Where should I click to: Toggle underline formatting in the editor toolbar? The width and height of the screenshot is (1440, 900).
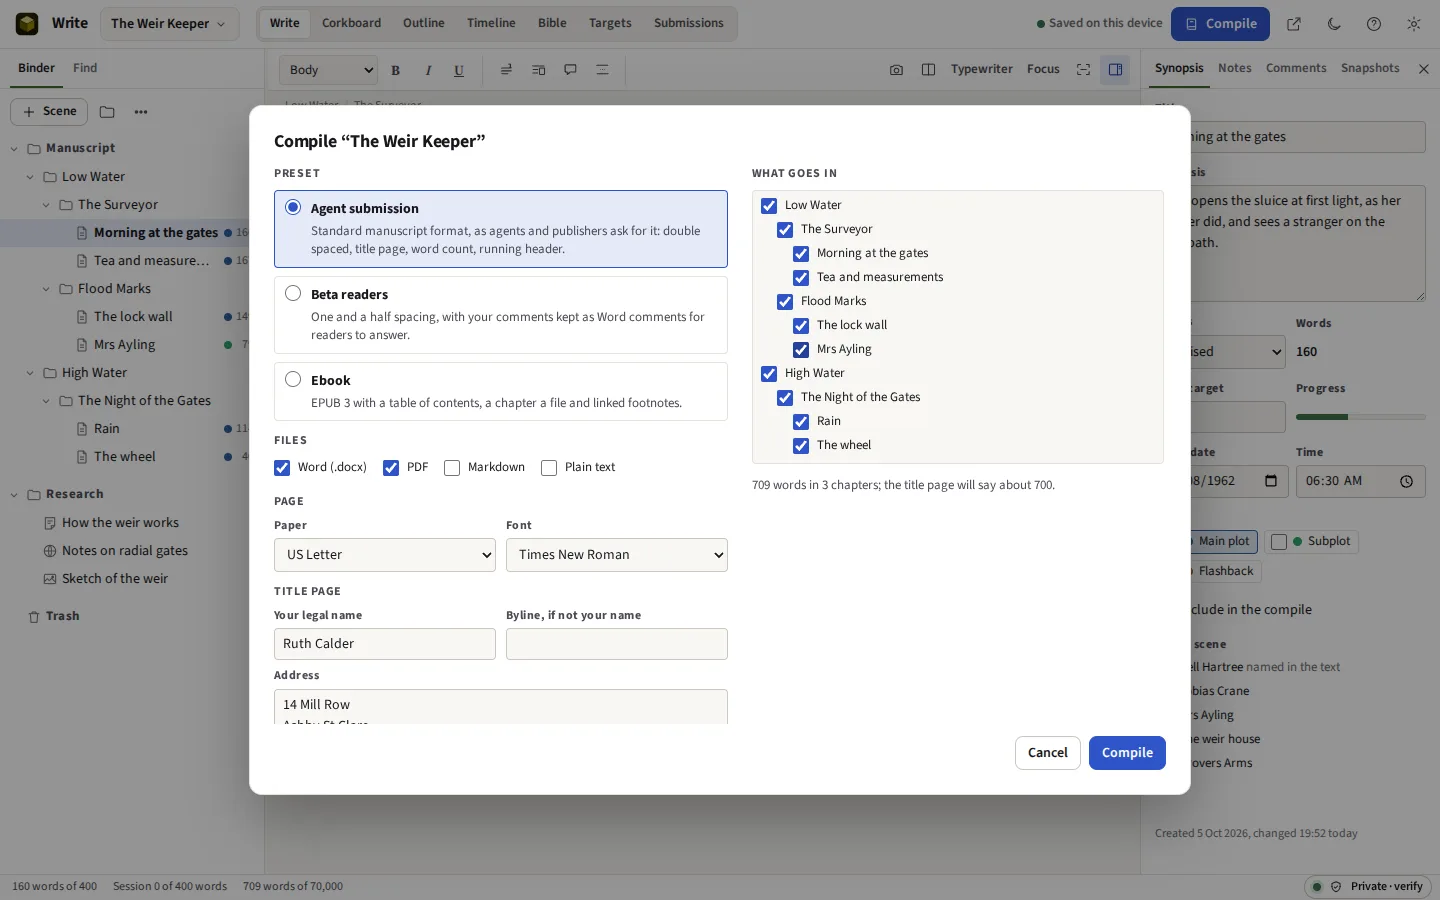459,70
